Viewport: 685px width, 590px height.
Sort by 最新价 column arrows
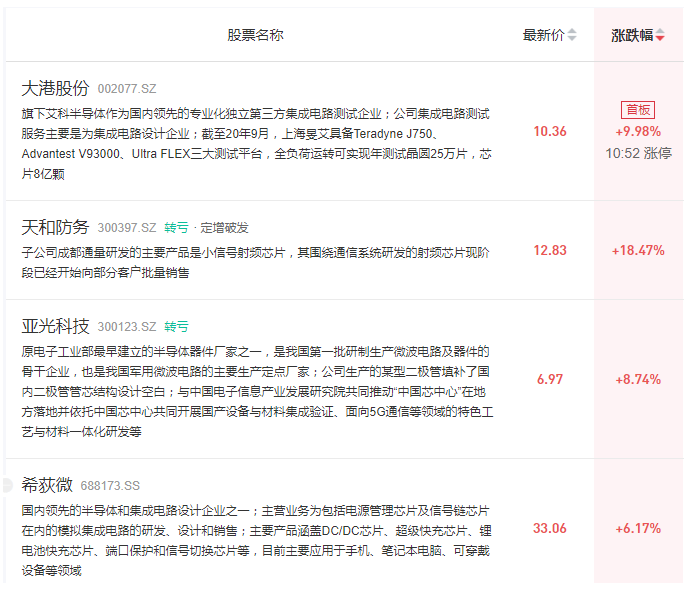click(572, 35)
